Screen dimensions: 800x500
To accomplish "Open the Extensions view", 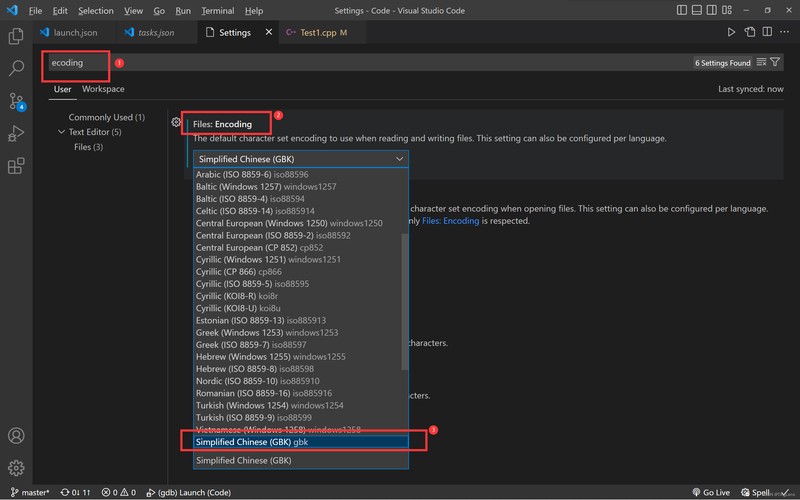I will point(16,166).
